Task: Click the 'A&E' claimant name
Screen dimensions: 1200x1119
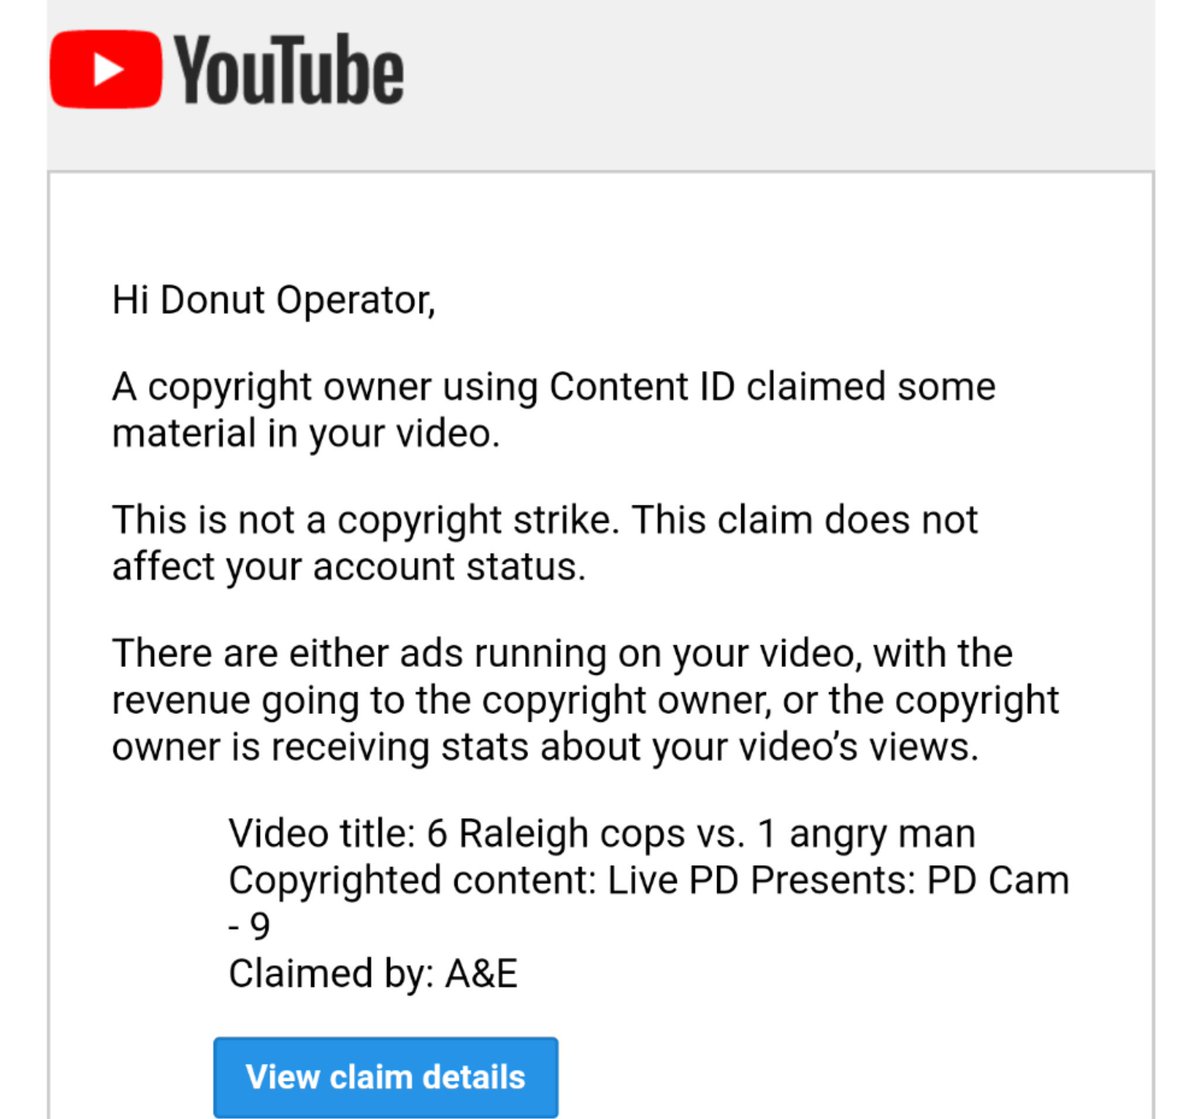Action: click(x=481, y=974)
